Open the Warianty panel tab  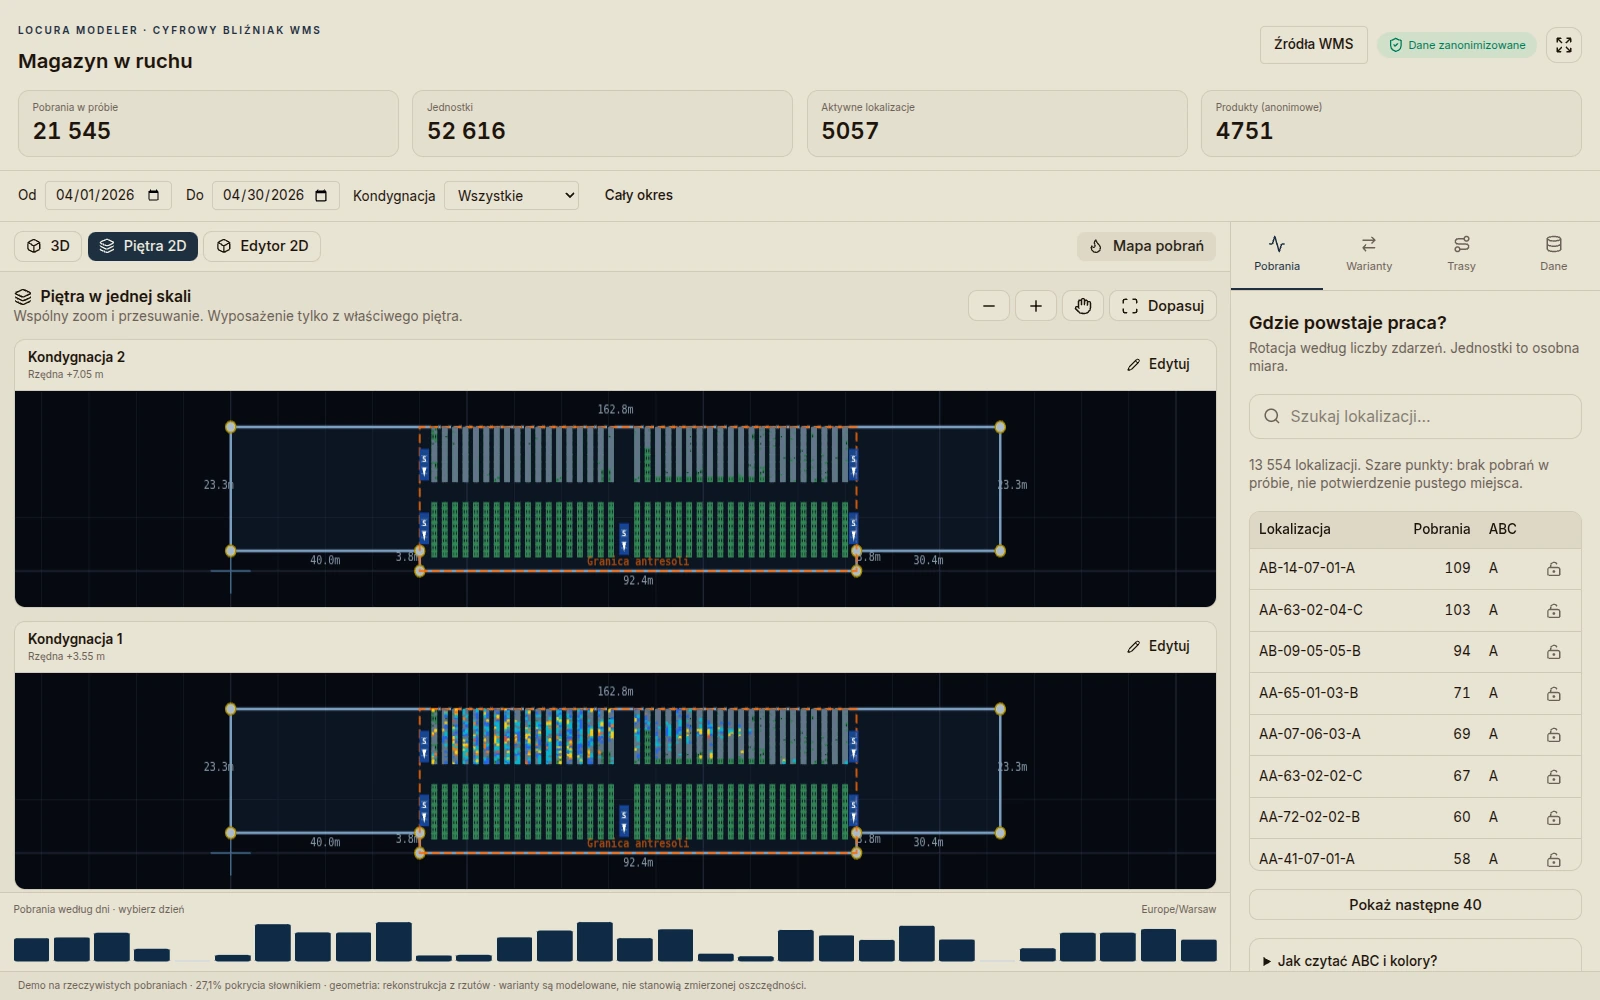(1369, 254)
